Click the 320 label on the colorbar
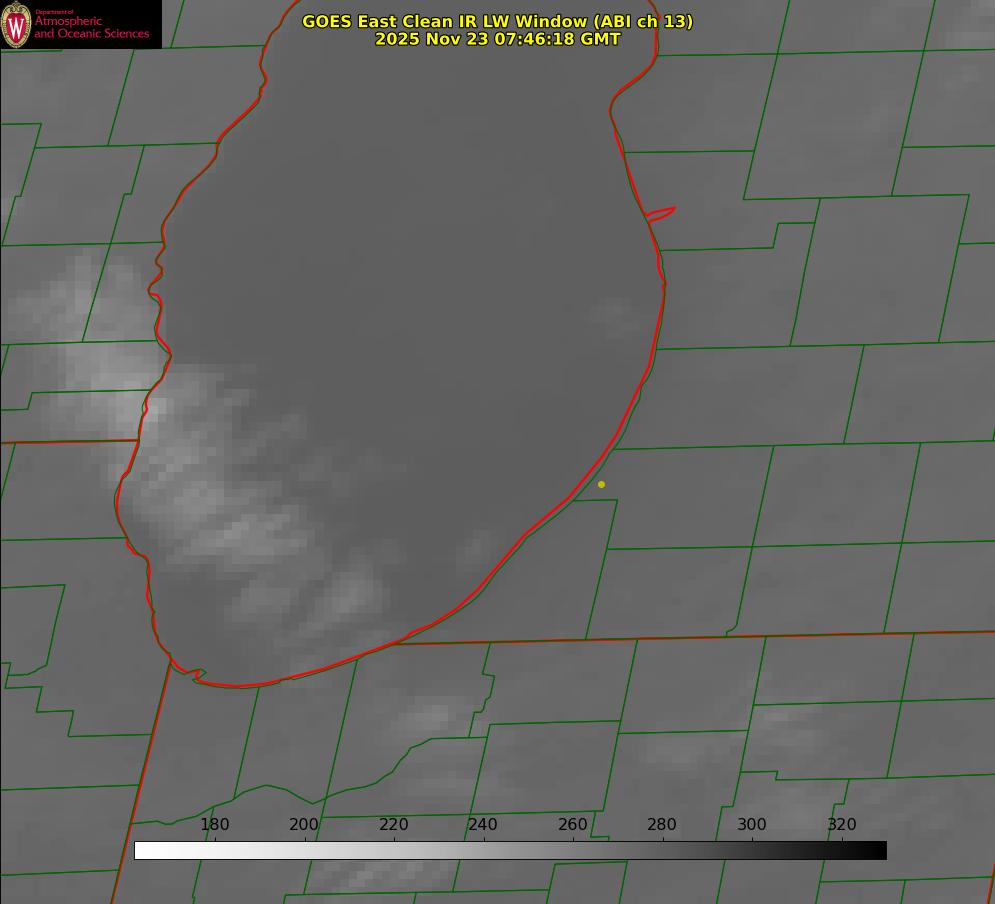Image resolution: width=995 pixels, height=904 pixels. pyautogui.click(x=841, y=825)
